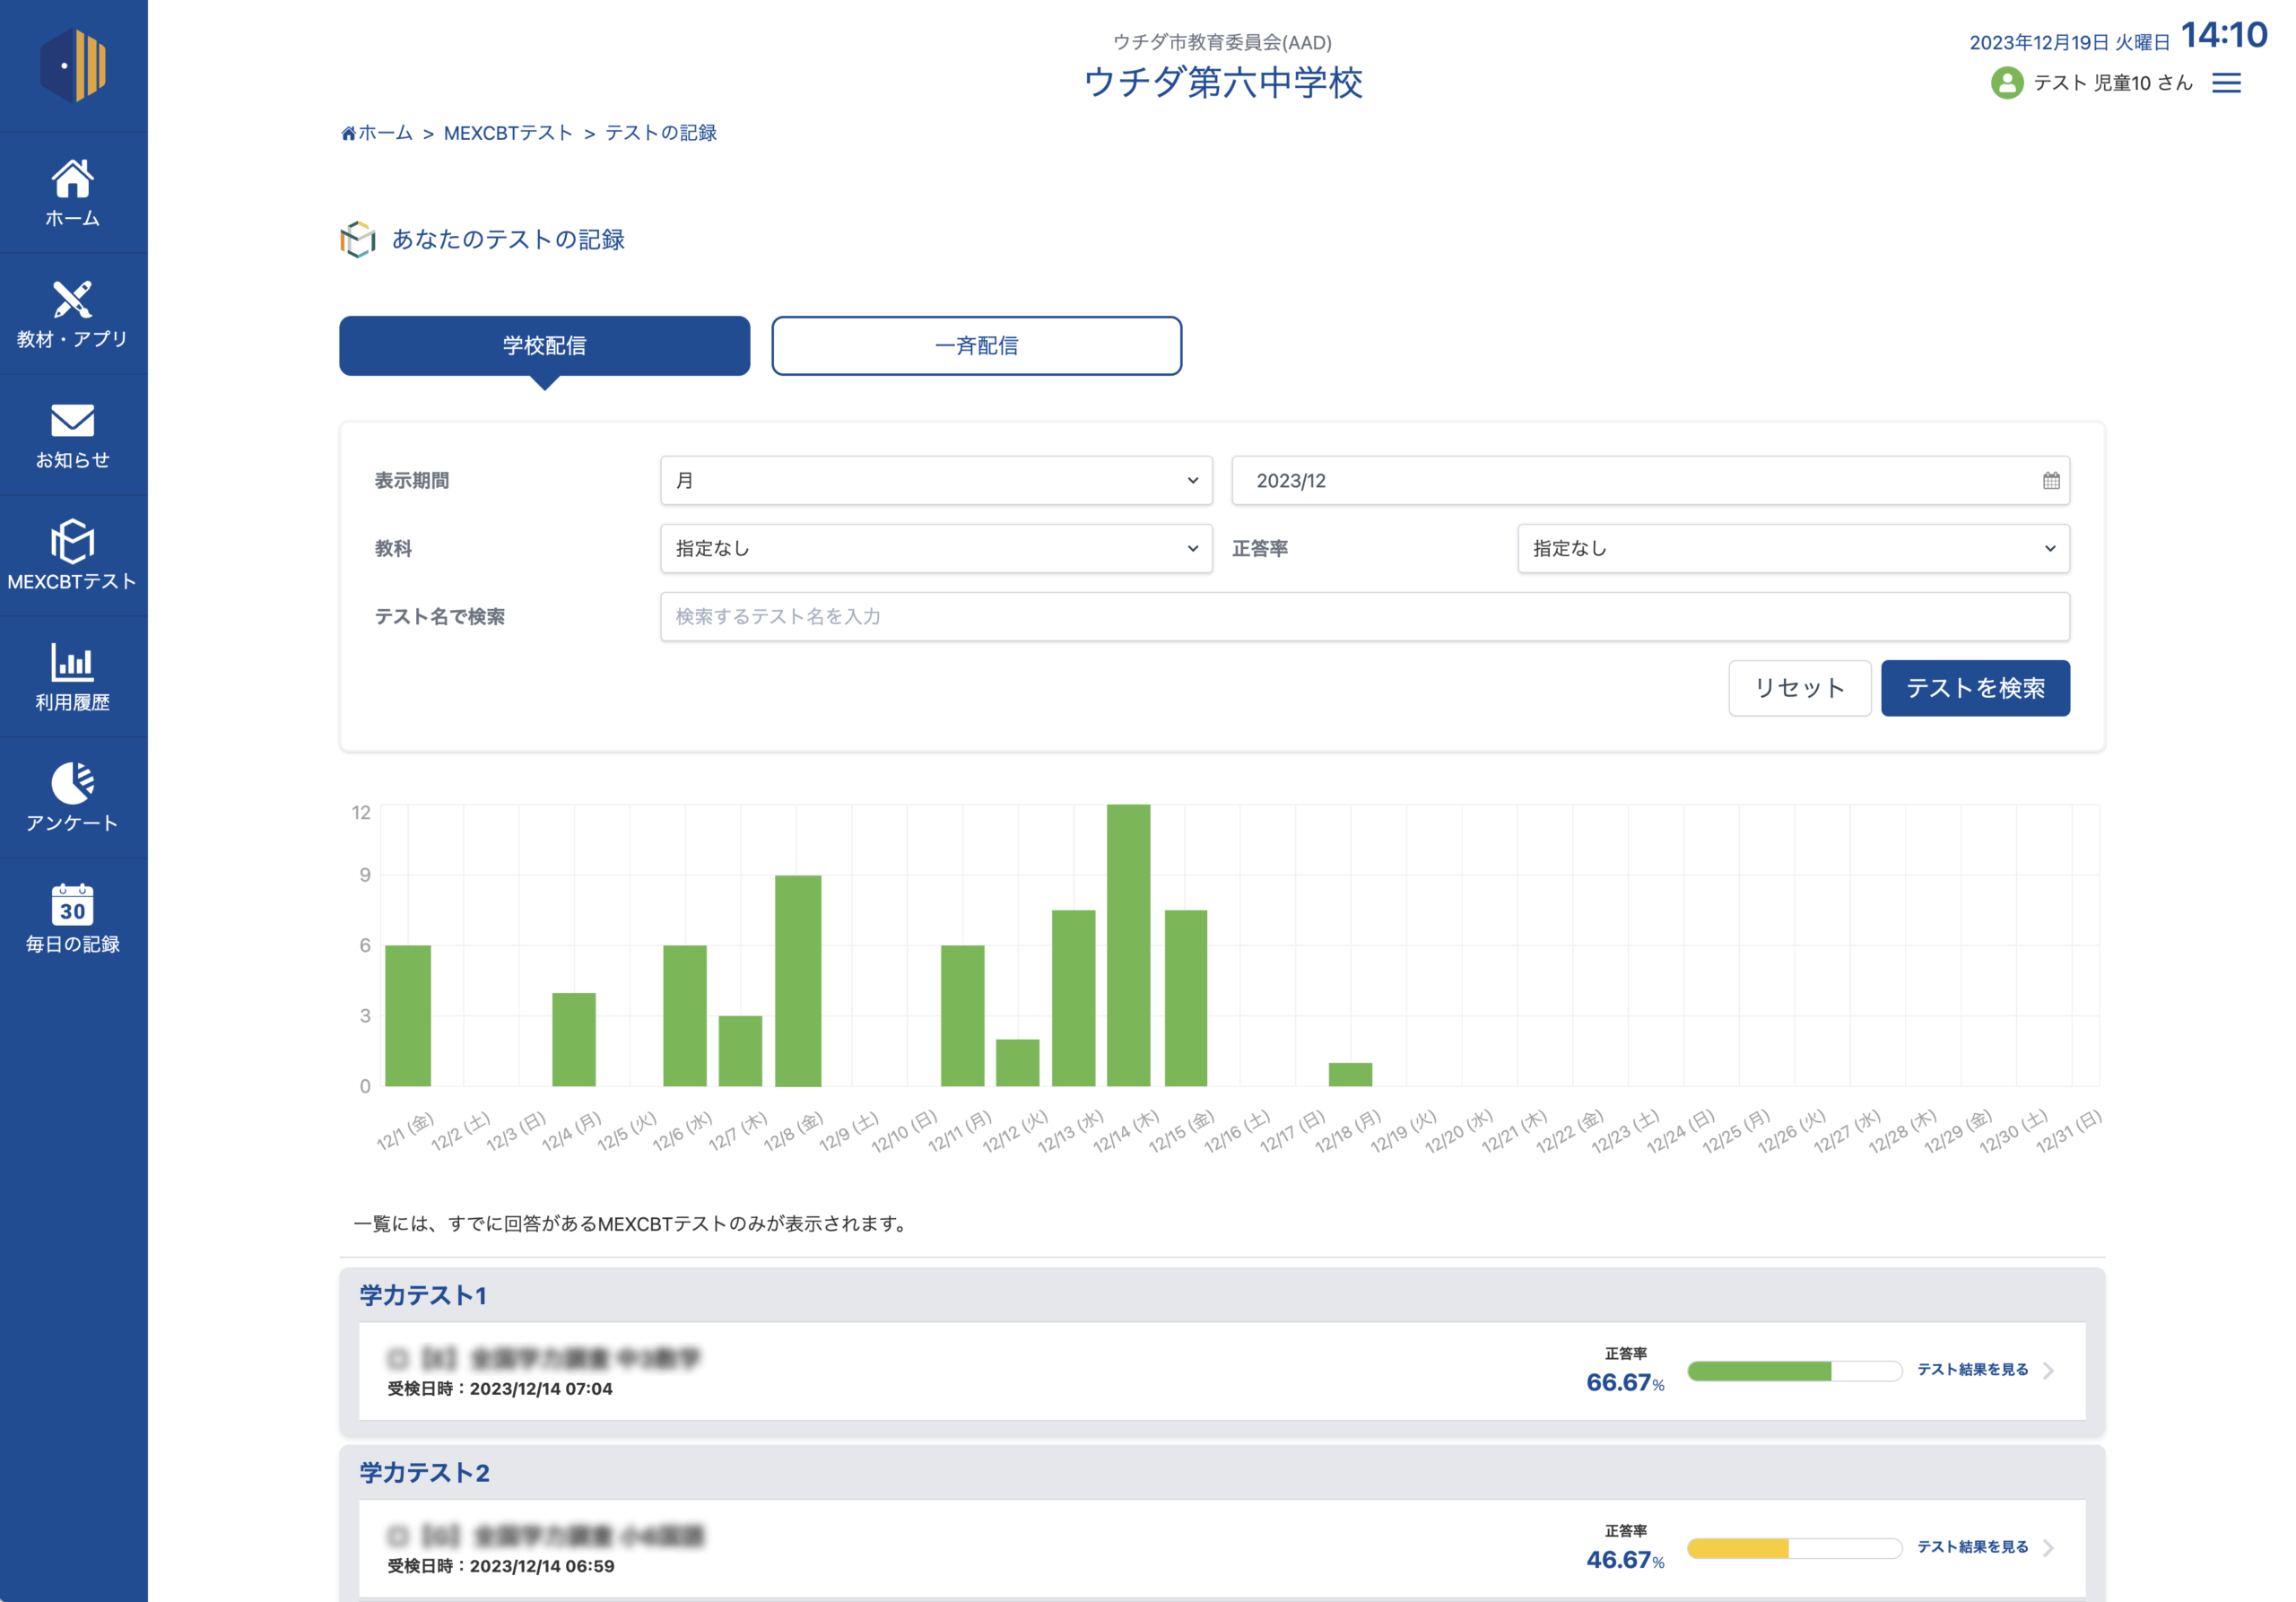The width and height of the screenshot is (2296, 1602).
Task: Click the テストを検索 button
Action: (1974, 688)
